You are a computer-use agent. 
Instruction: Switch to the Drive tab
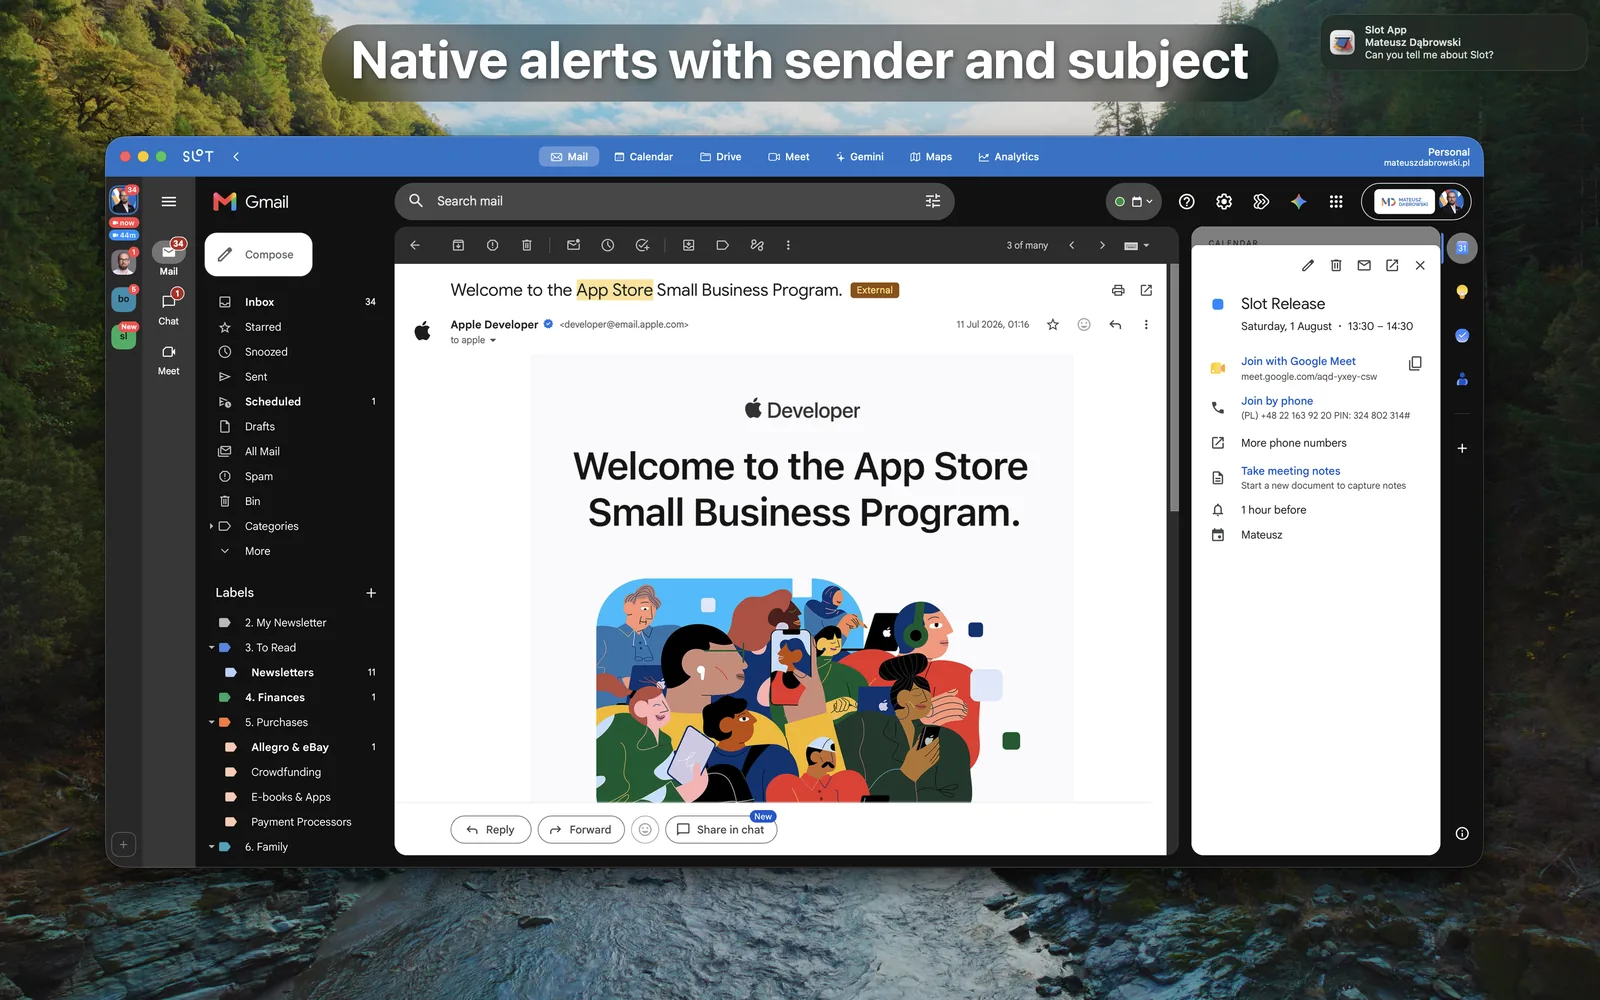click(720, 157)
